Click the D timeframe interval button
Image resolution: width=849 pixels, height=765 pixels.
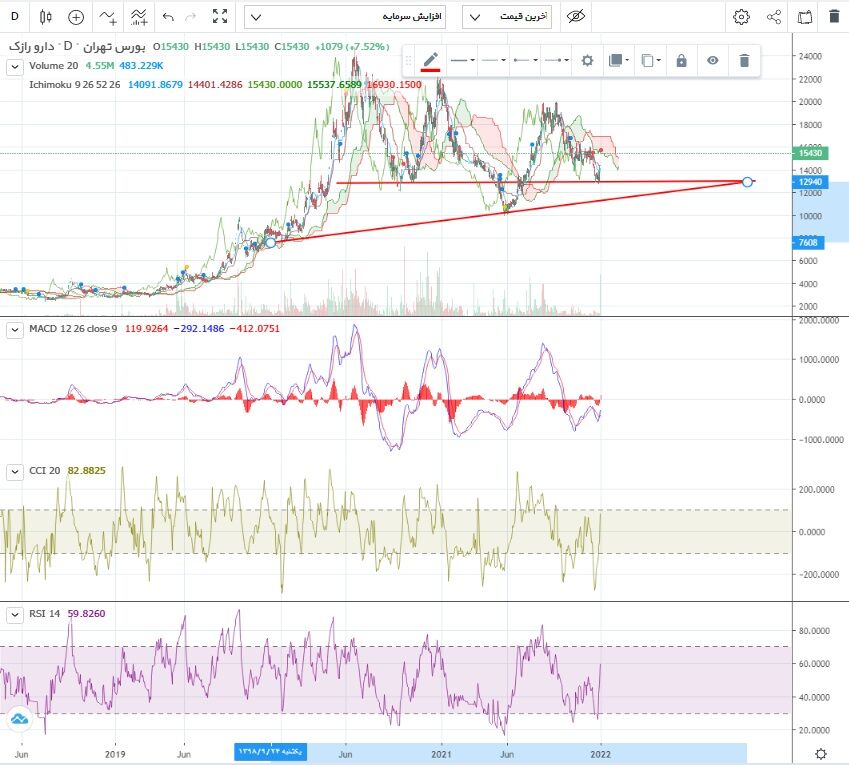[x=14, y=17]
